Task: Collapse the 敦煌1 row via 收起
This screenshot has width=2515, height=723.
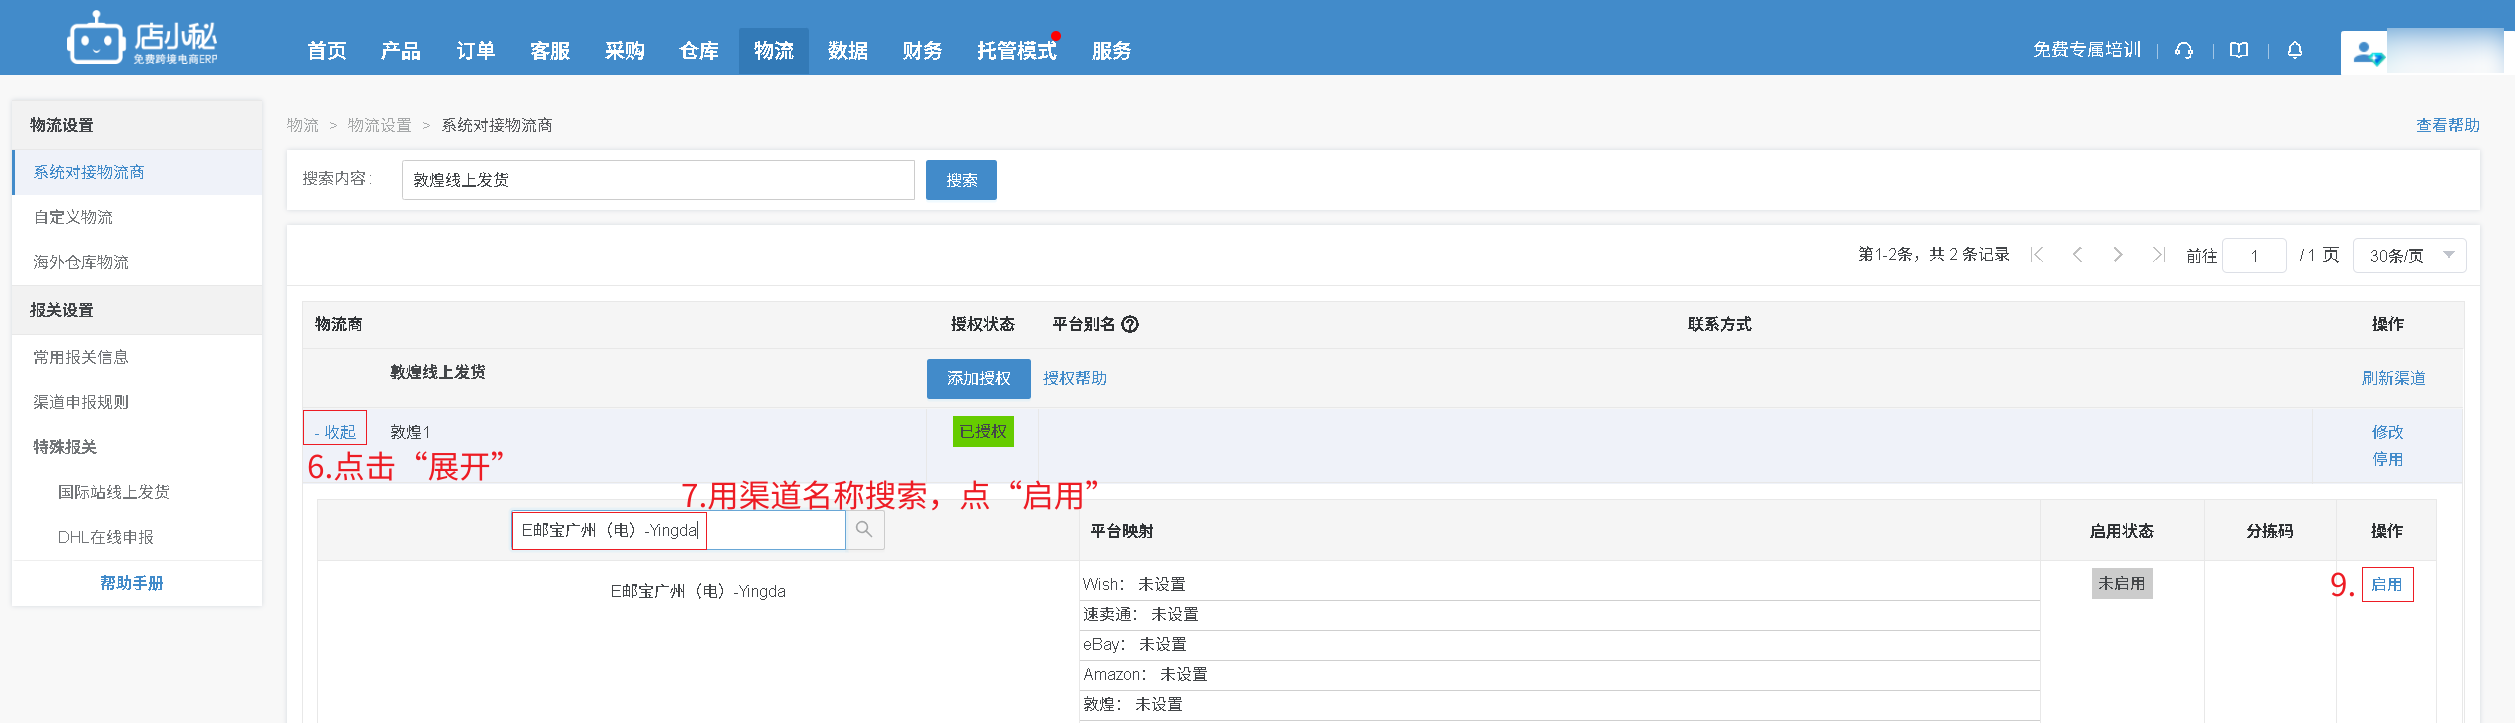Action: [335, 431]
